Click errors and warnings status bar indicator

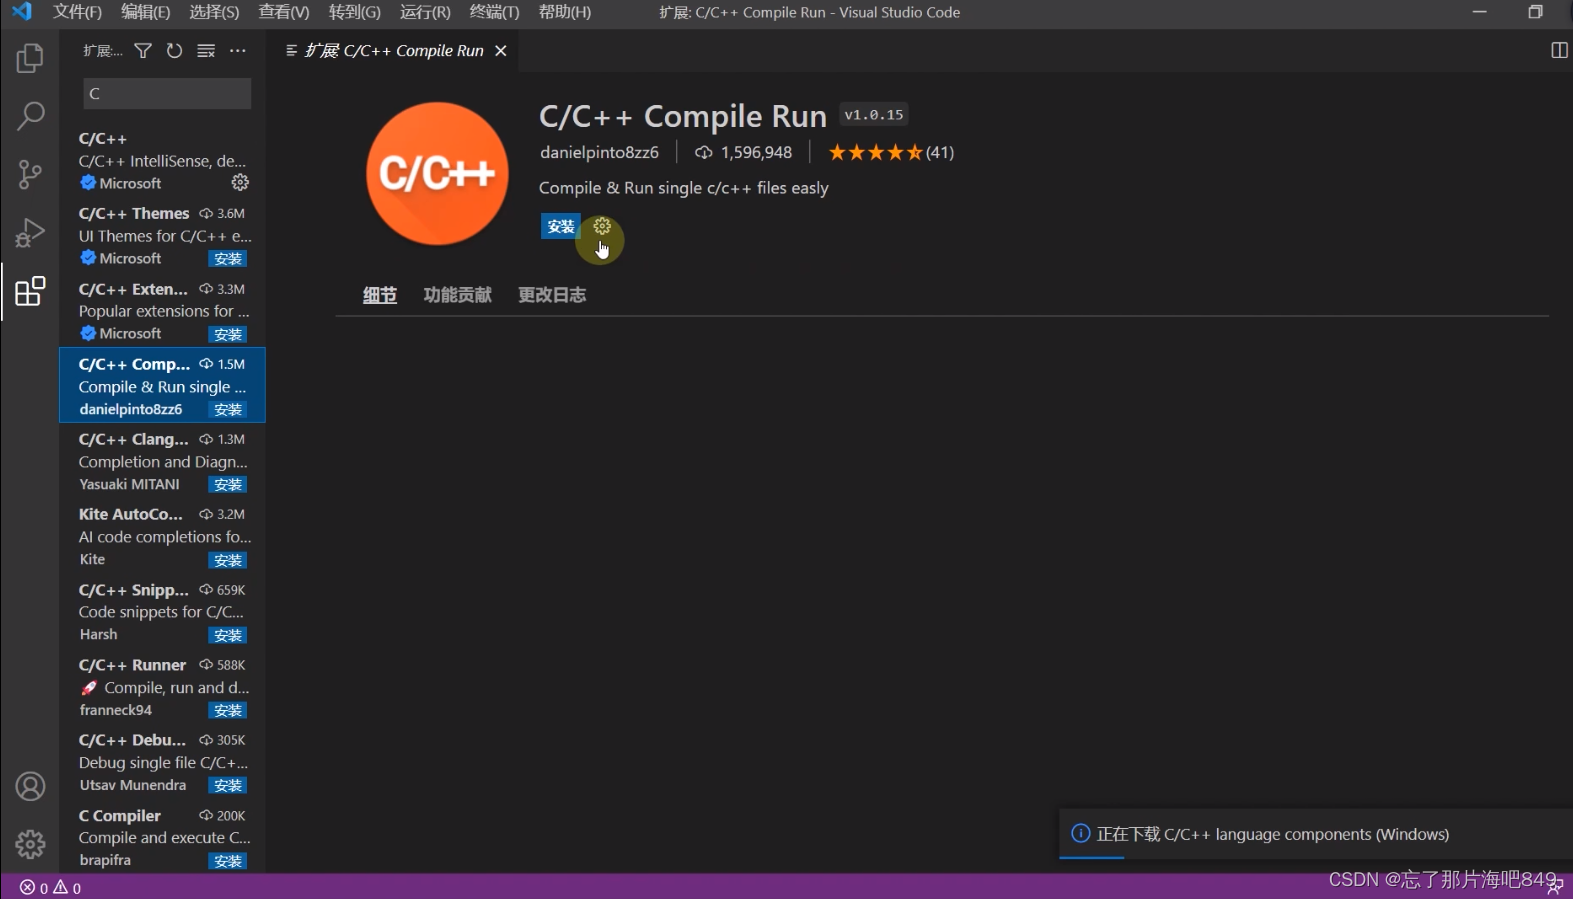click(x=51, y=888)
